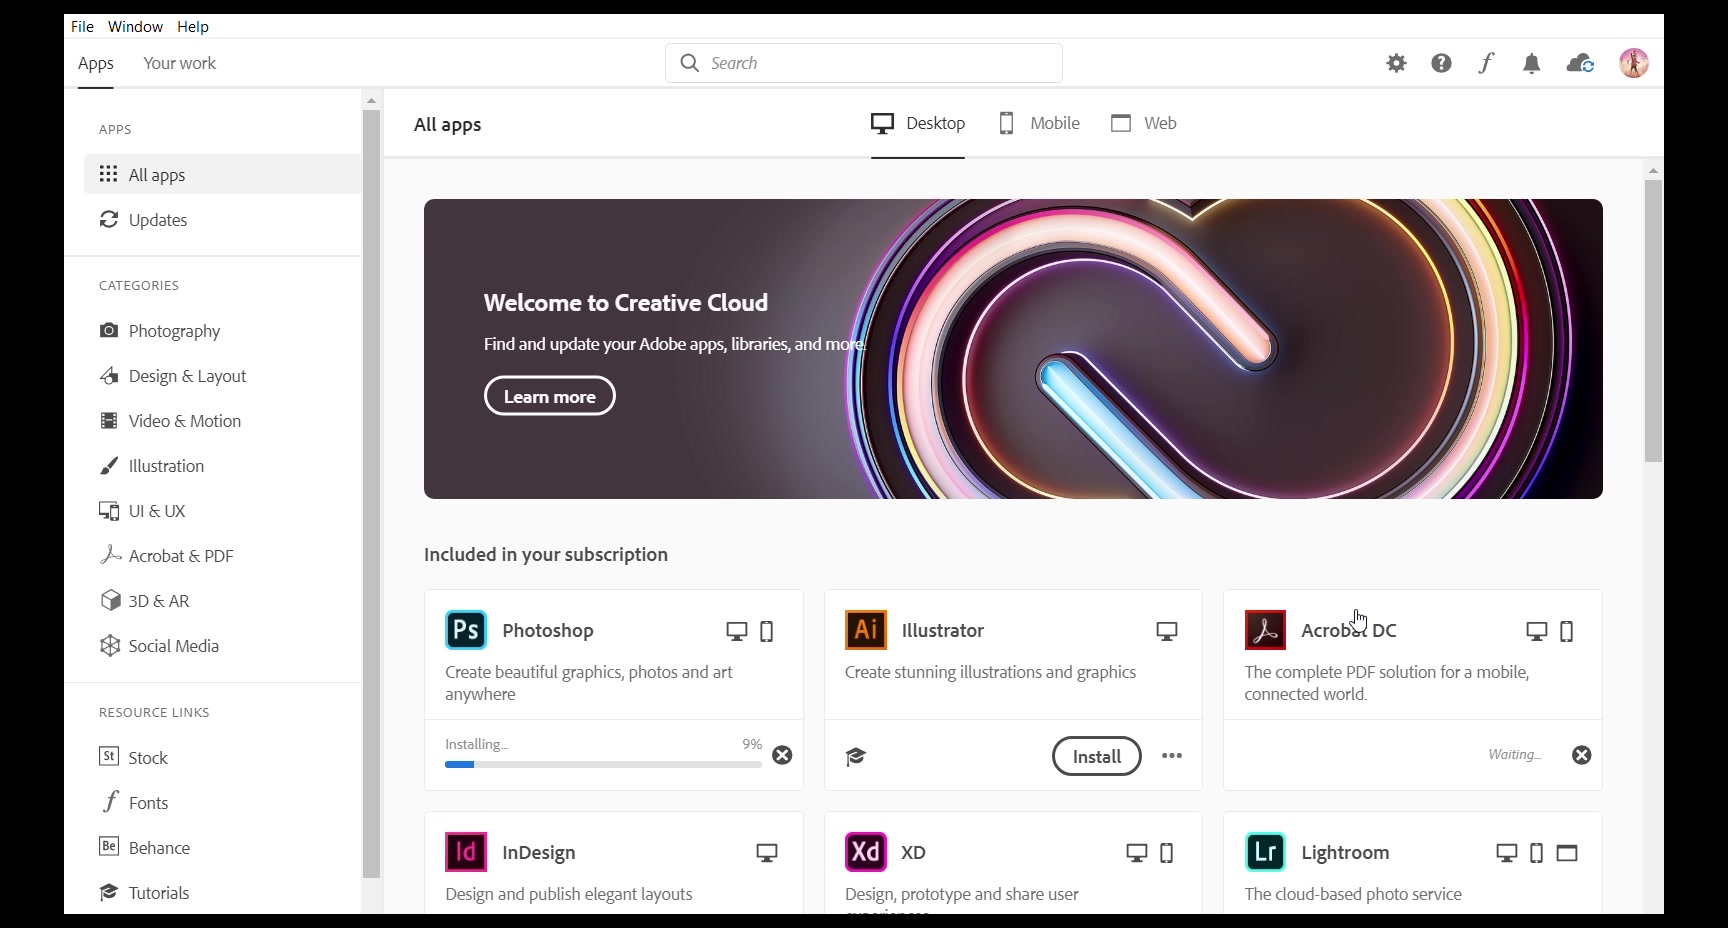The width and height of the screenshot is (1728, 928).
Task: Open the help question mark icon
Action: (1441, 63)
